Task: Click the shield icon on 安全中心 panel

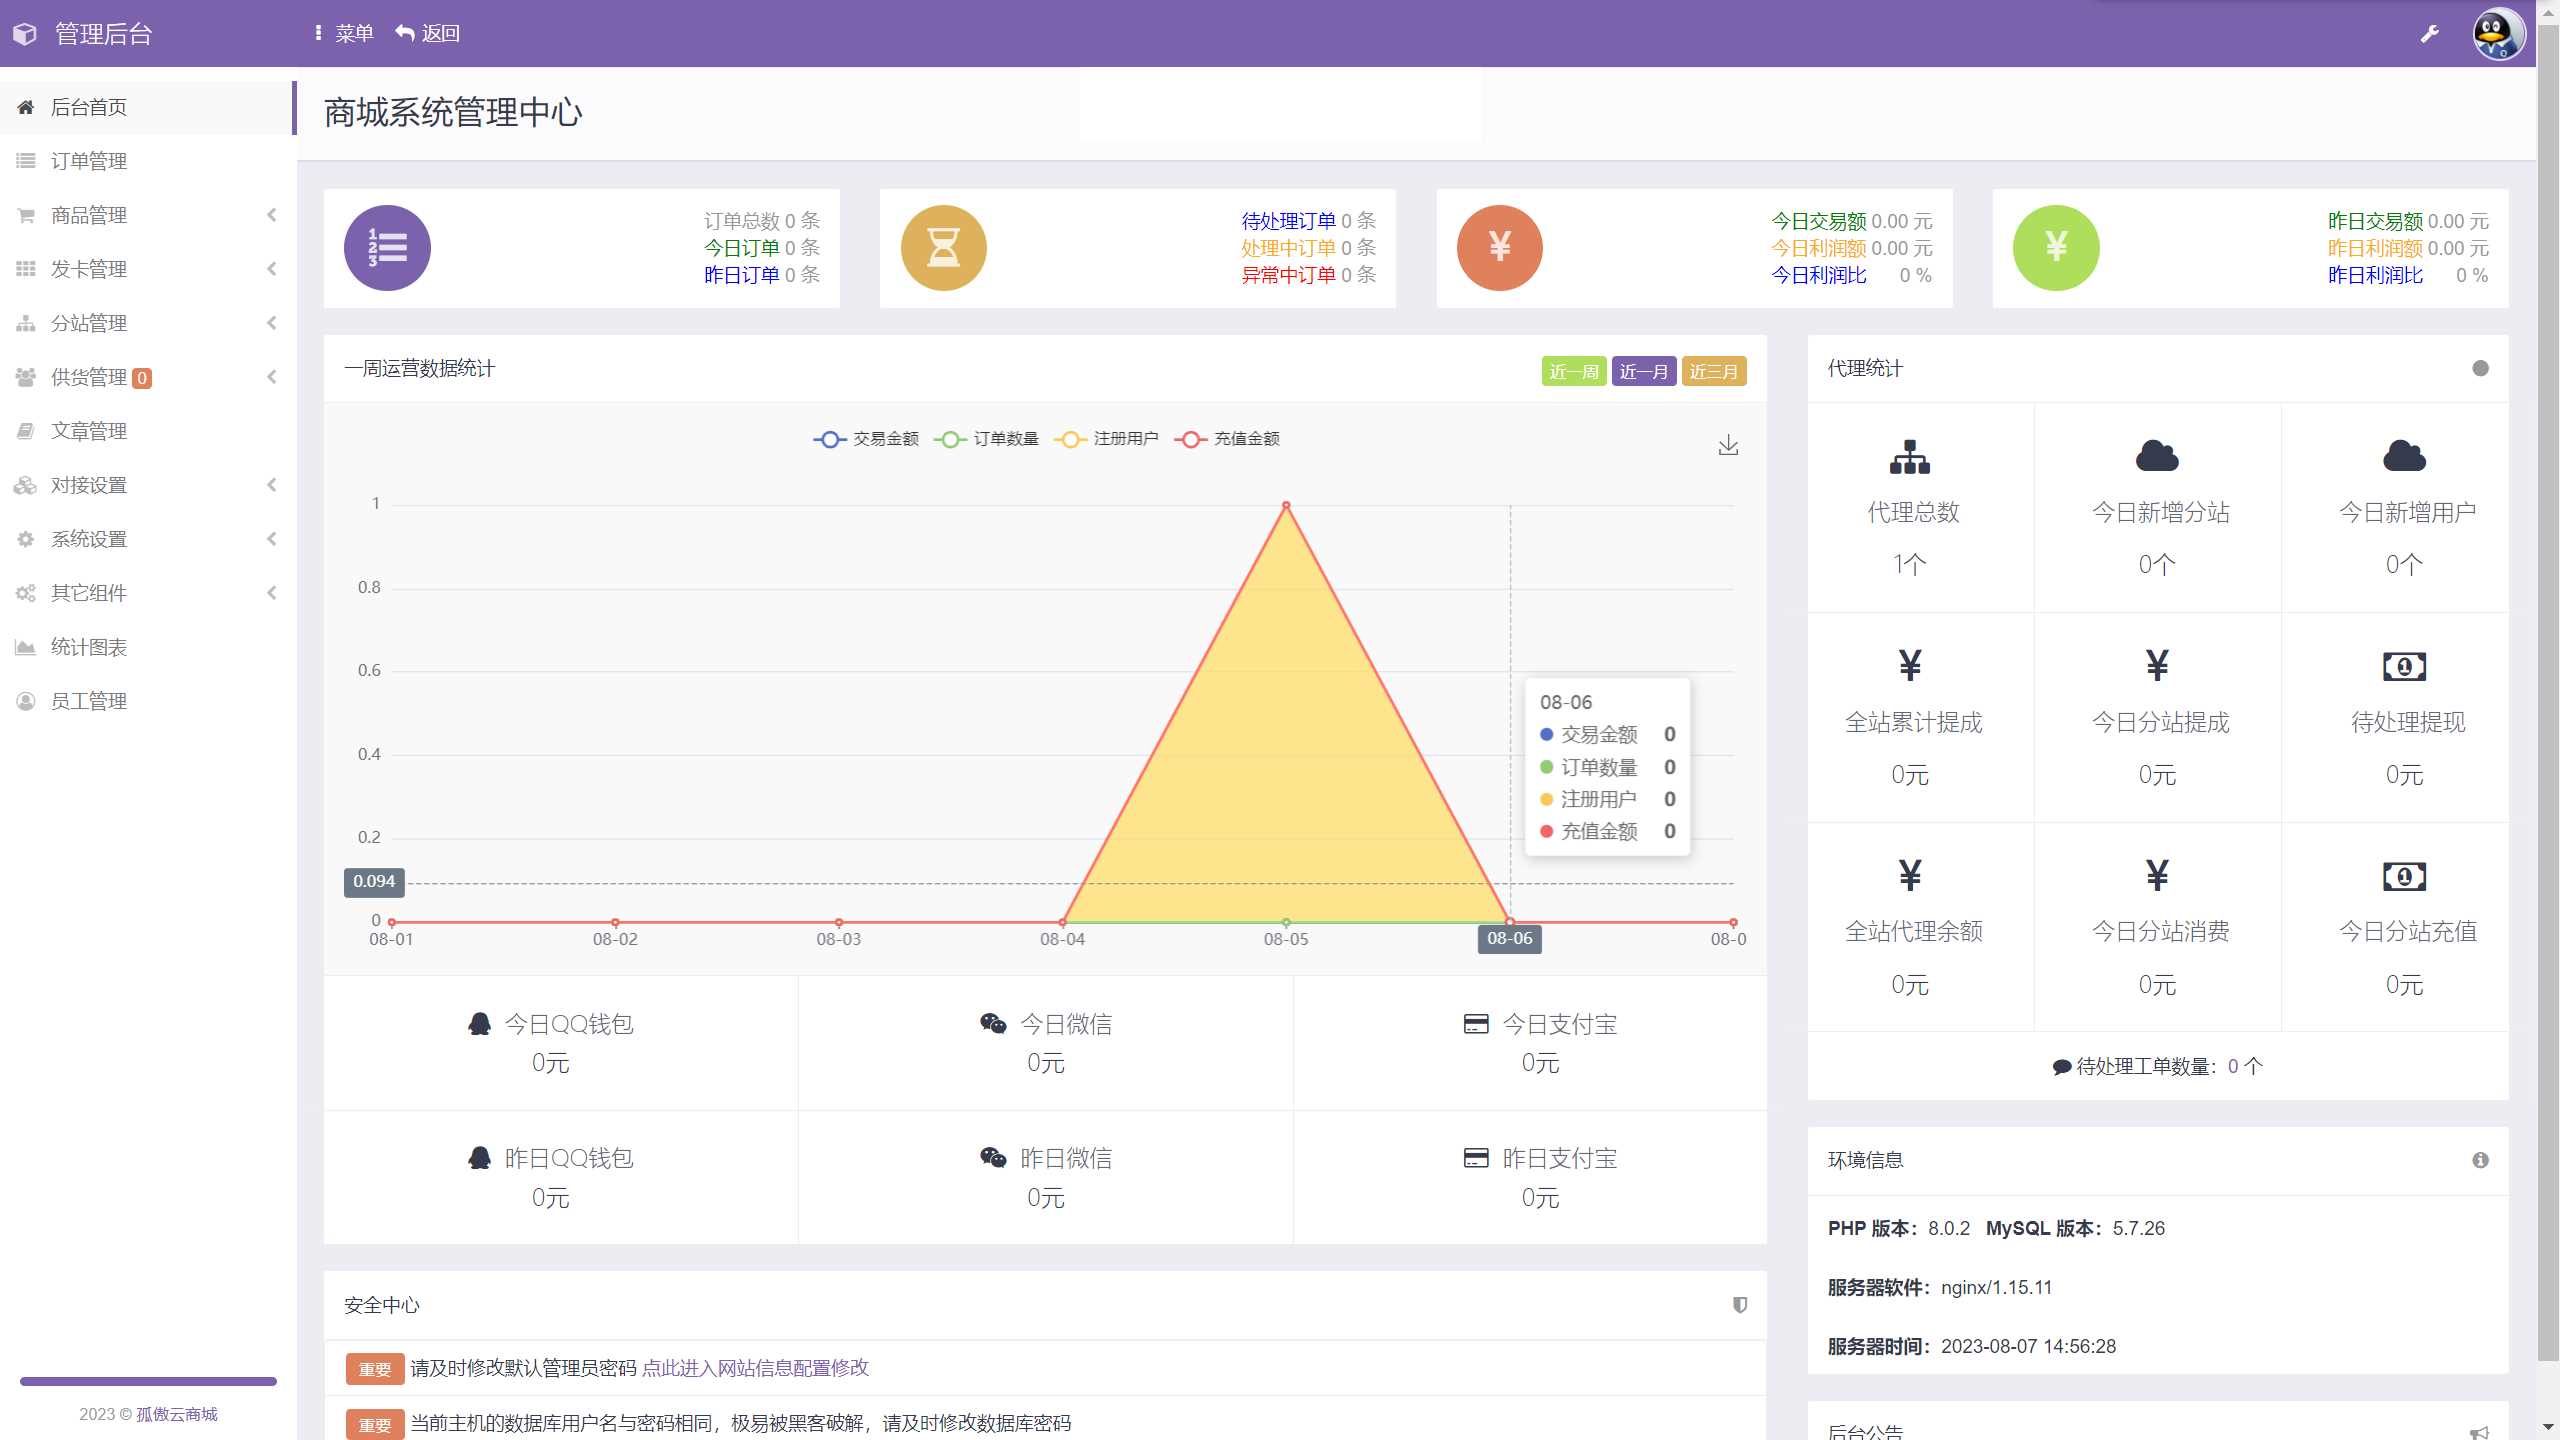Action: [1740, 1305]
